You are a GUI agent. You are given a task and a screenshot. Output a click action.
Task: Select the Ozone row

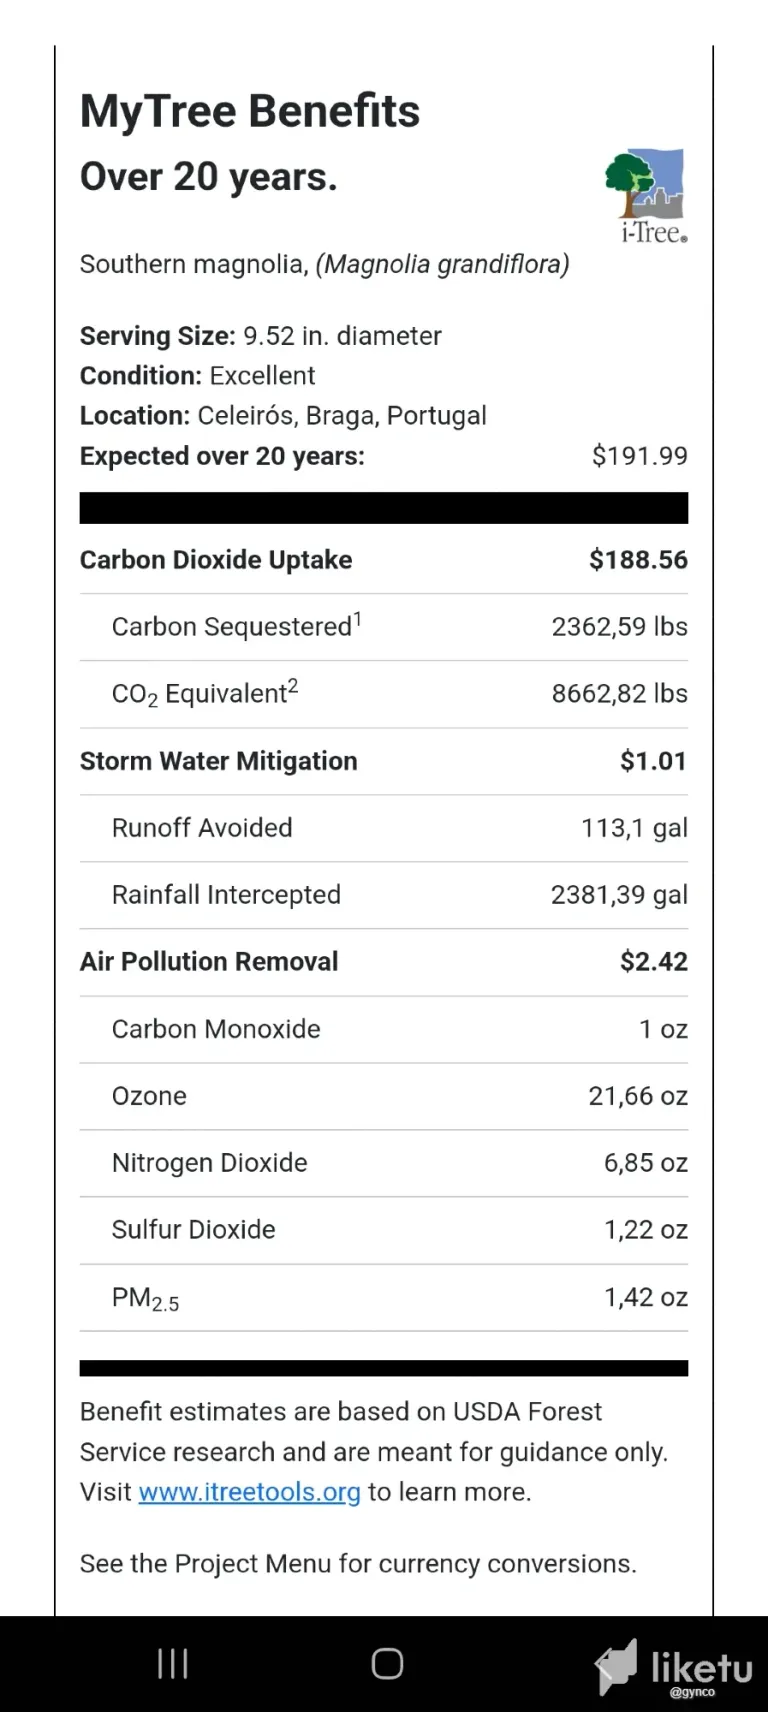click(x=384, y=1096)
